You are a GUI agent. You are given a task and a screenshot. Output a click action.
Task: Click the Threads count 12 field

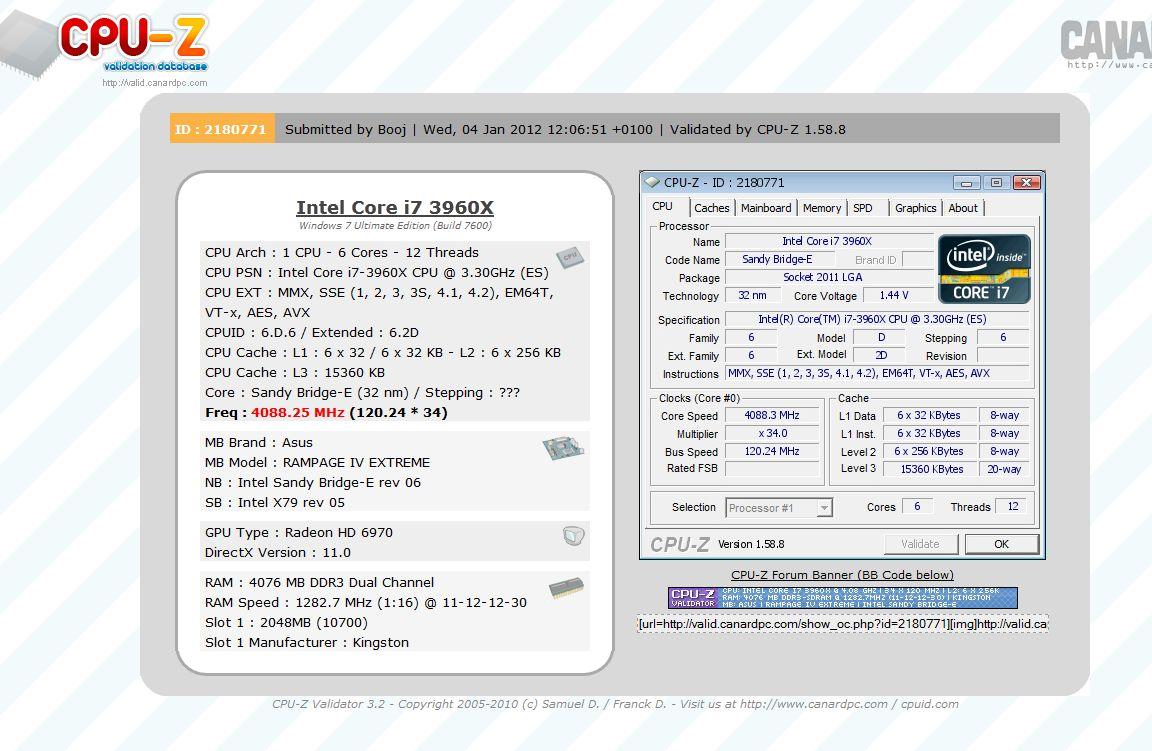pos(1011,506)
